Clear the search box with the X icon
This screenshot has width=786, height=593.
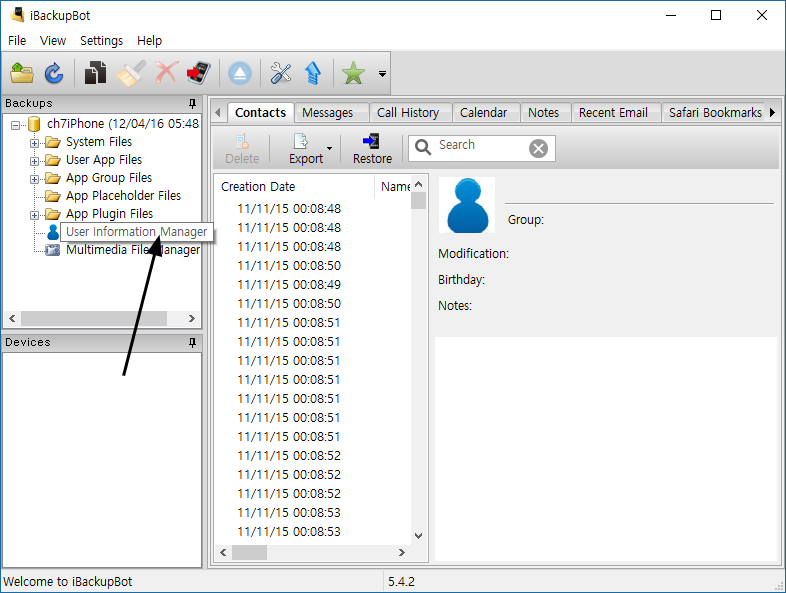[x=538, y=148]
